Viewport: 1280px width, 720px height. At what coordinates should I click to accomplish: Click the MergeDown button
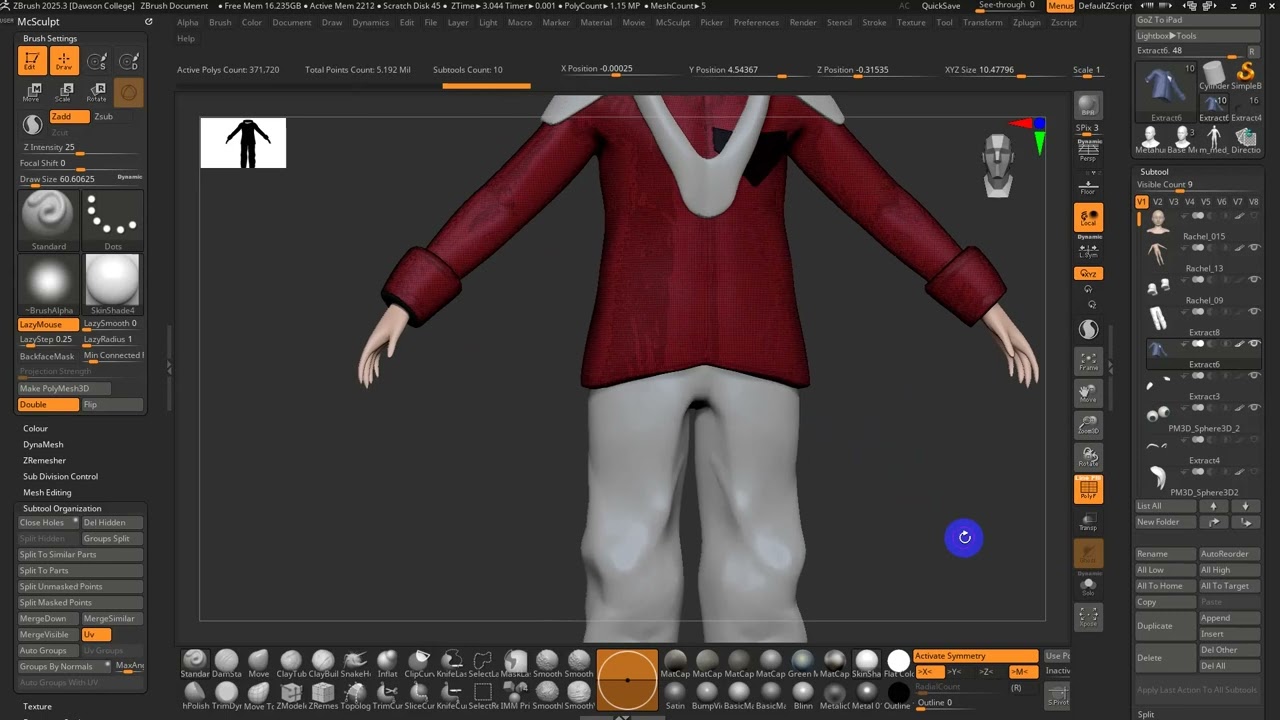(48, 618)
